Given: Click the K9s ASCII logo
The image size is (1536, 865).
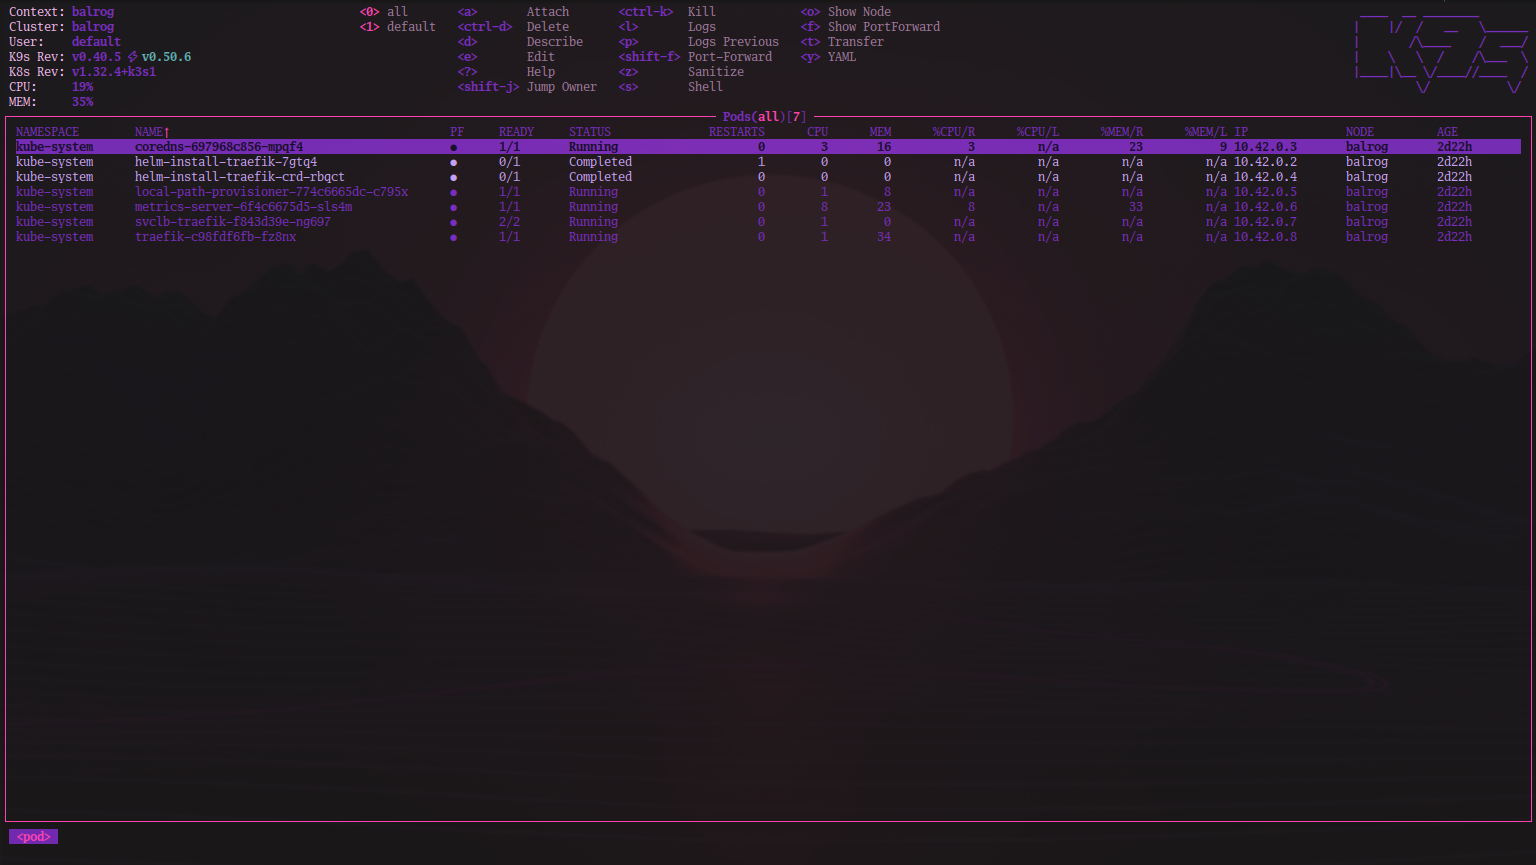Looking at the screenshot, I should (1441, 53).
